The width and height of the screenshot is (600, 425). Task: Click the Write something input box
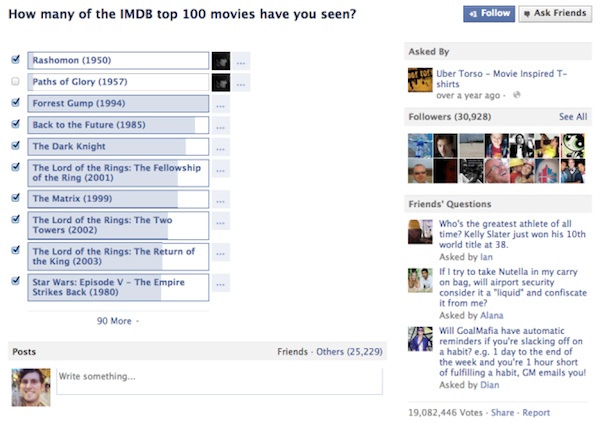click(x=220, y=381)
